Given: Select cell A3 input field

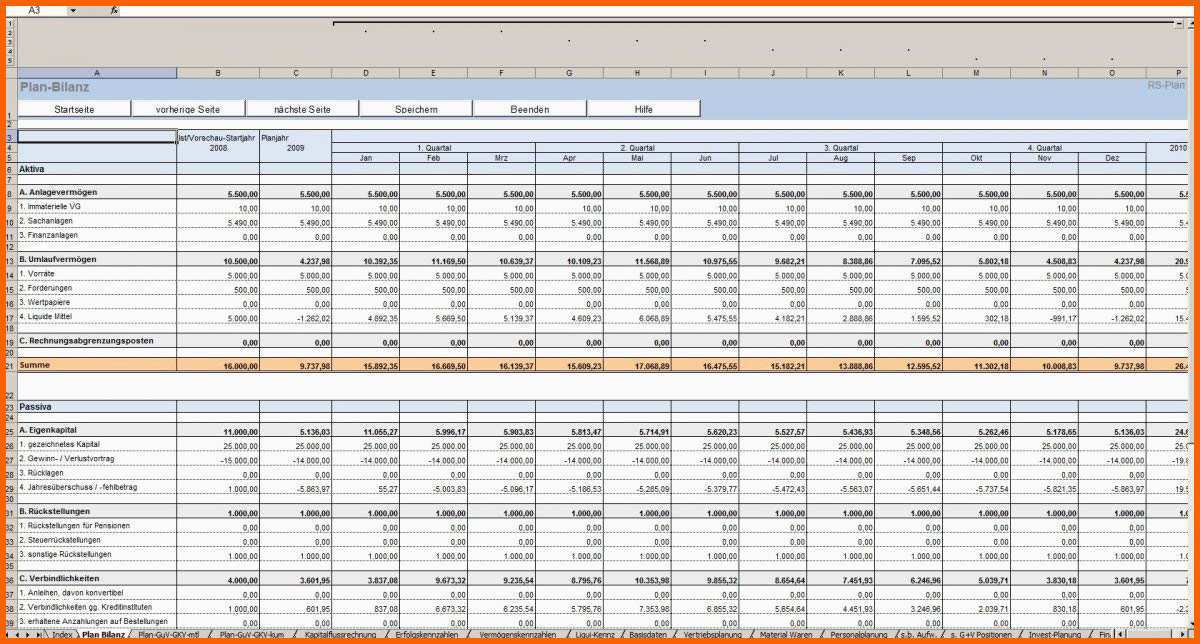Looking at the screenshot, I should [x=97, y=138].
